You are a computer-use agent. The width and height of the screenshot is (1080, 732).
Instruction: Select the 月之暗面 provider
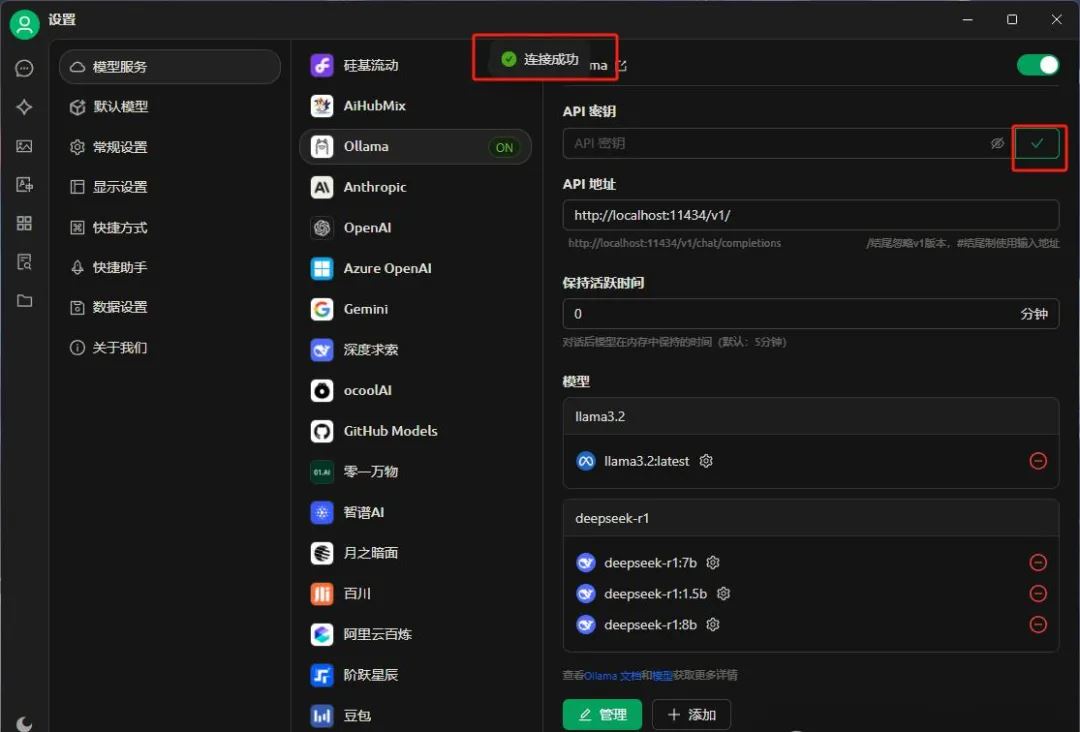415,553
